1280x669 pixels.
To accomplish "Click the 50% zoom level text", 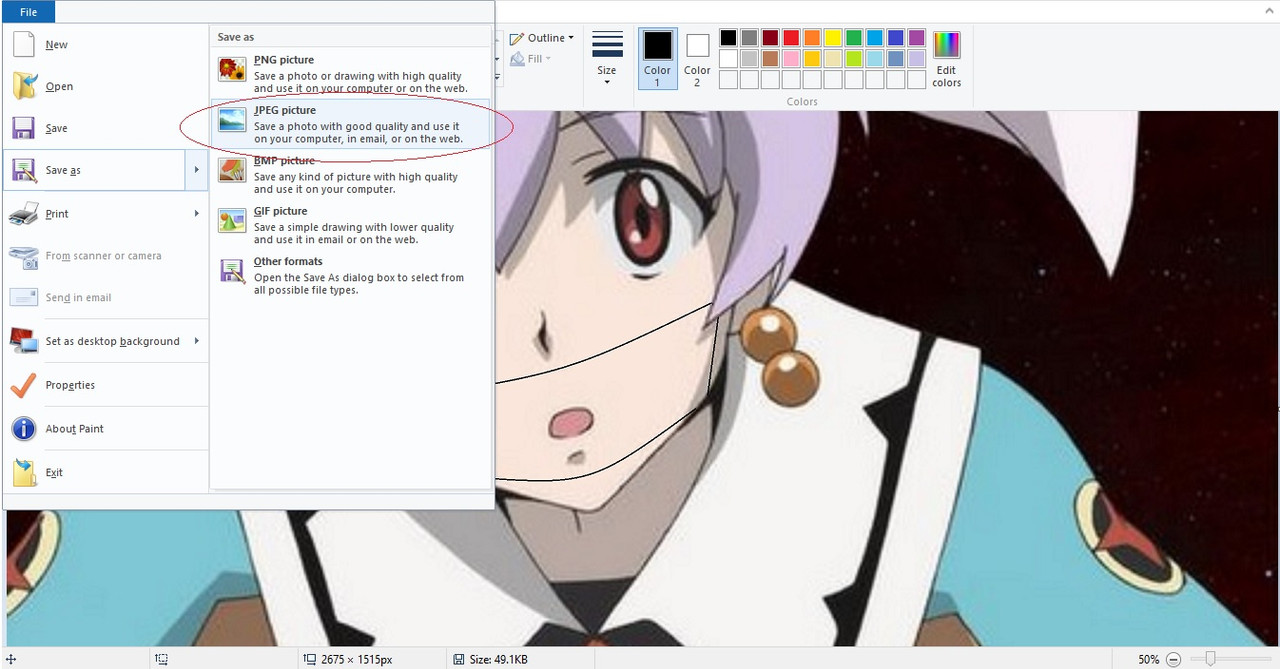I will [x=1149, y=660].
